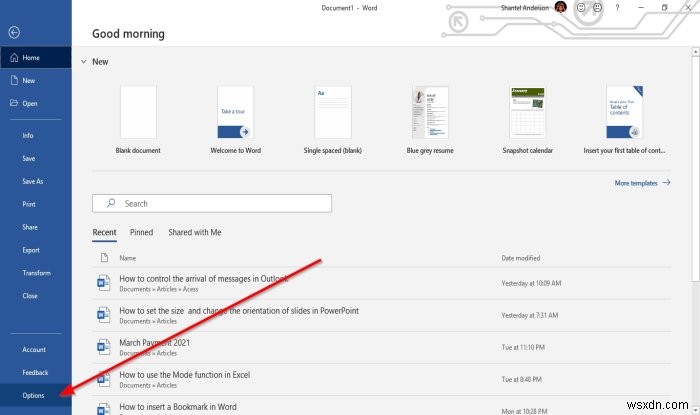700x415 pixels.
Task: Open the Info page
Action: pyautogui.click(x=36, y=135)
